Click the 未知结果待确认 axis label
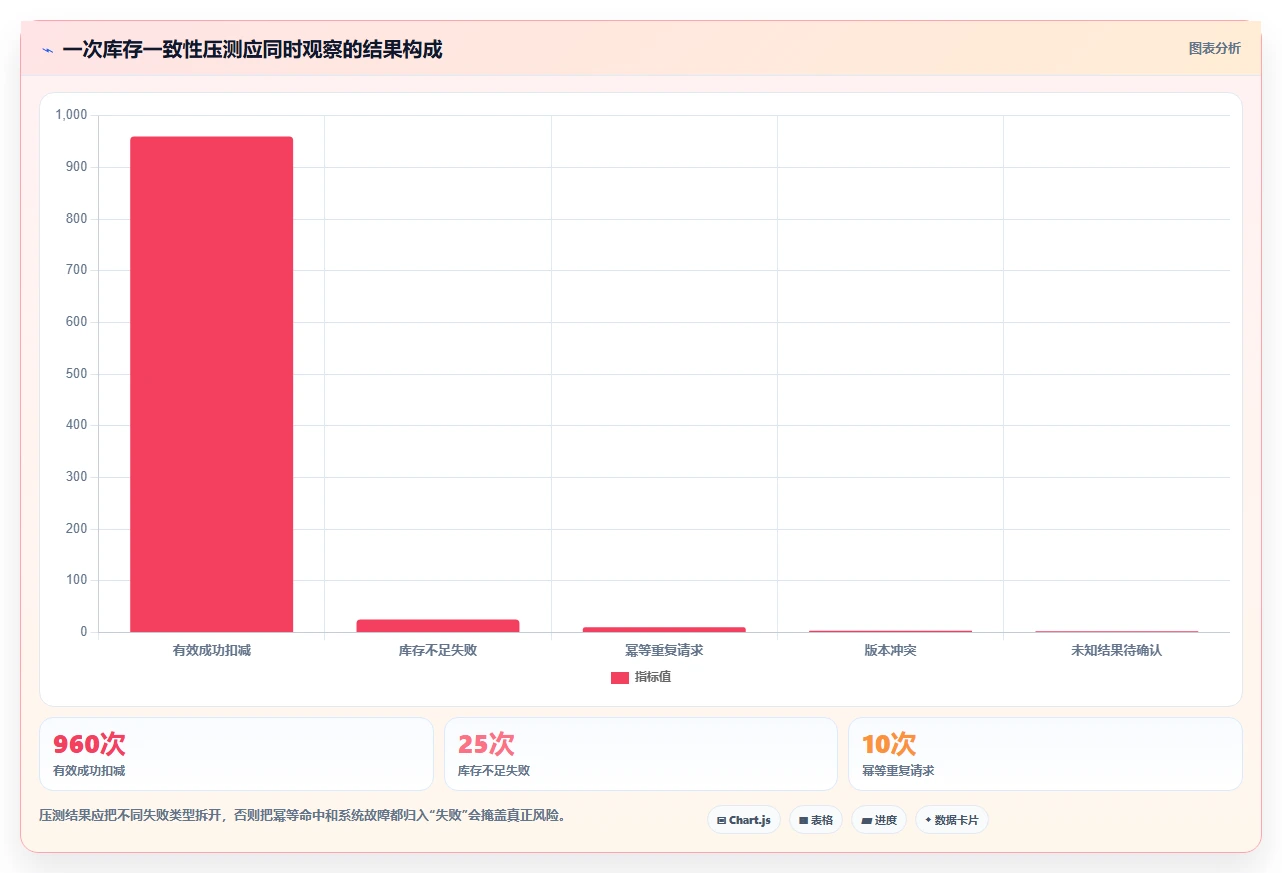Image resolution: width=1282 pixels, height=873 pixels. [1116, 650]
